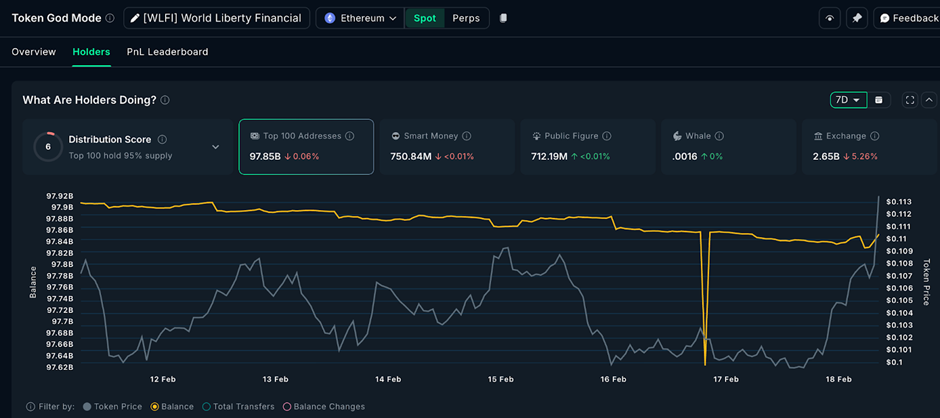Open the Ethereum chain dropdown

pyautogui.click(x=360, y=18)
